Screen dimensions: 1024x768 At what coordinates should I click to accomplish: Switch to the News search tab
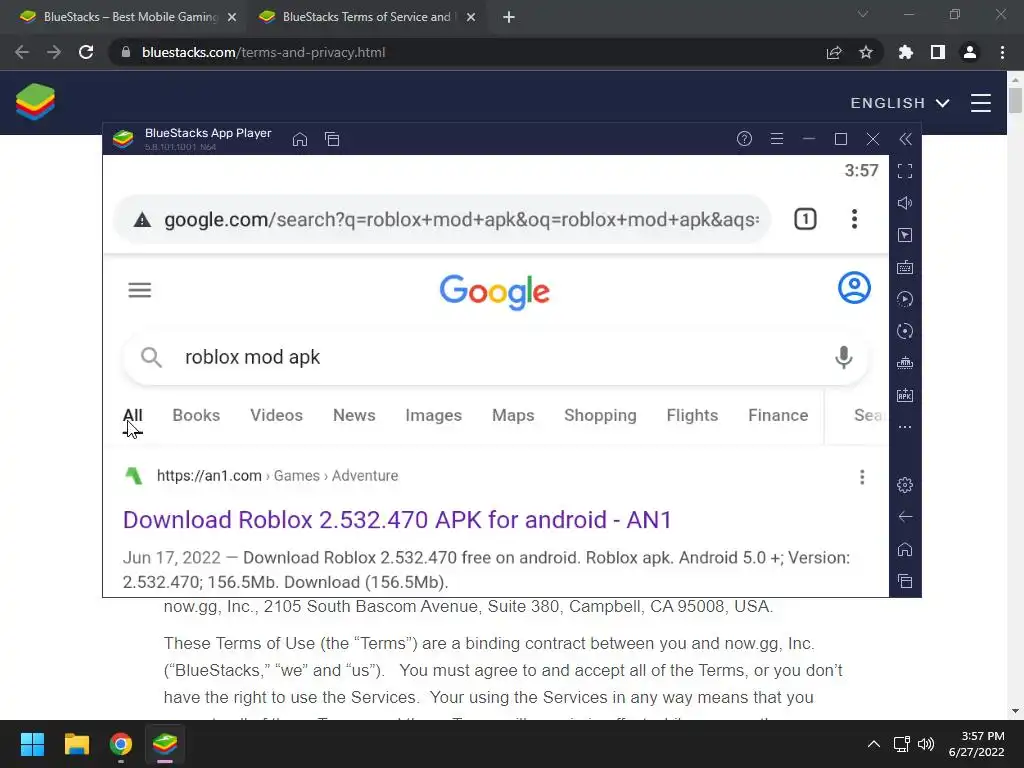[354, 415]
